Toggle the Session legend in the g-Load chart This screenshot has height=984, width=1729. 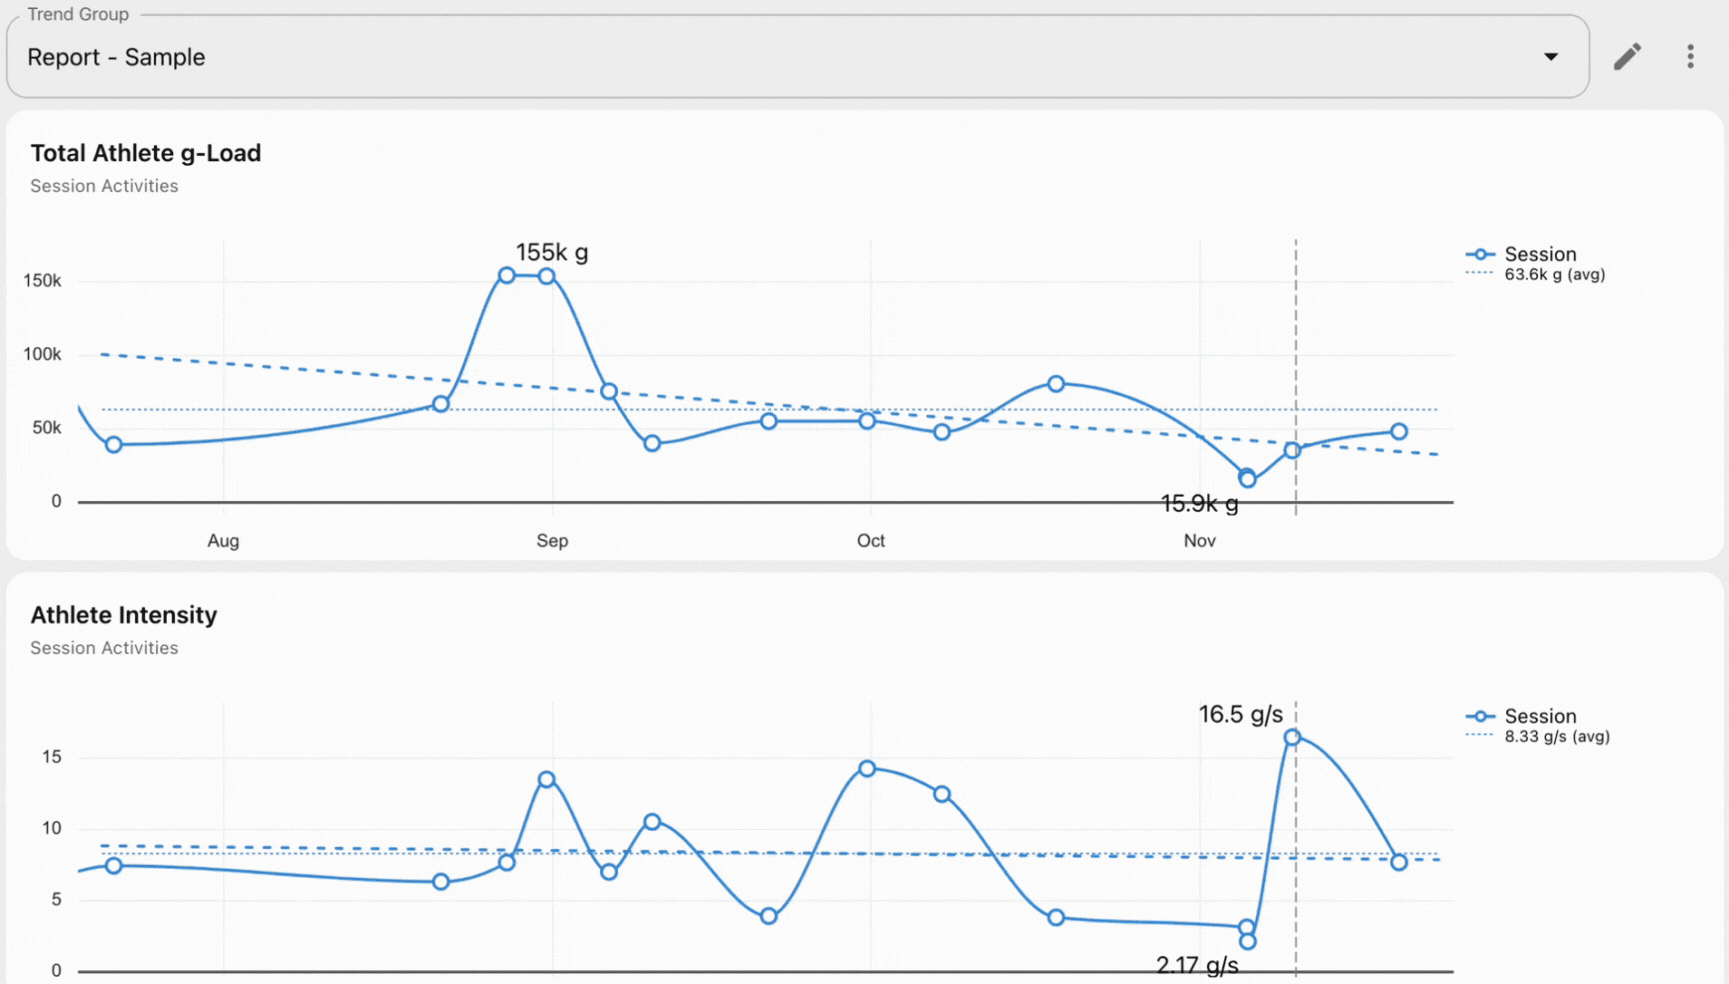pos(1521,254)
